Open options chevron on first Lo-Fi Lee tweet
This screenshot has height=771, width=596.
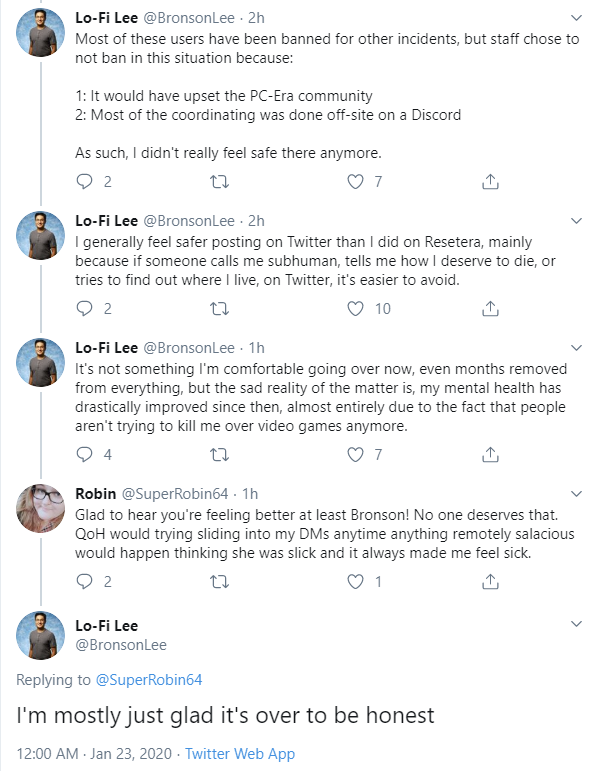coord(576,18)
